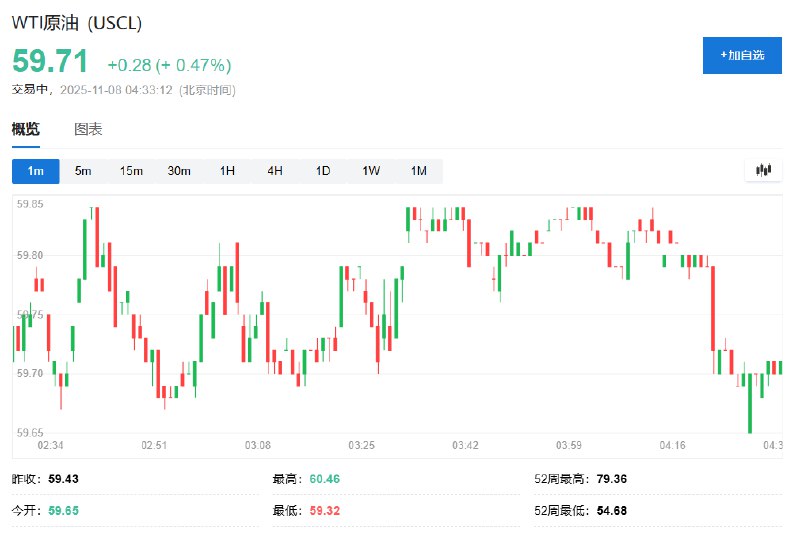Click the 昨收 value 59.43
The height and width of the screenshot is (541, 800).
[63, 479]
